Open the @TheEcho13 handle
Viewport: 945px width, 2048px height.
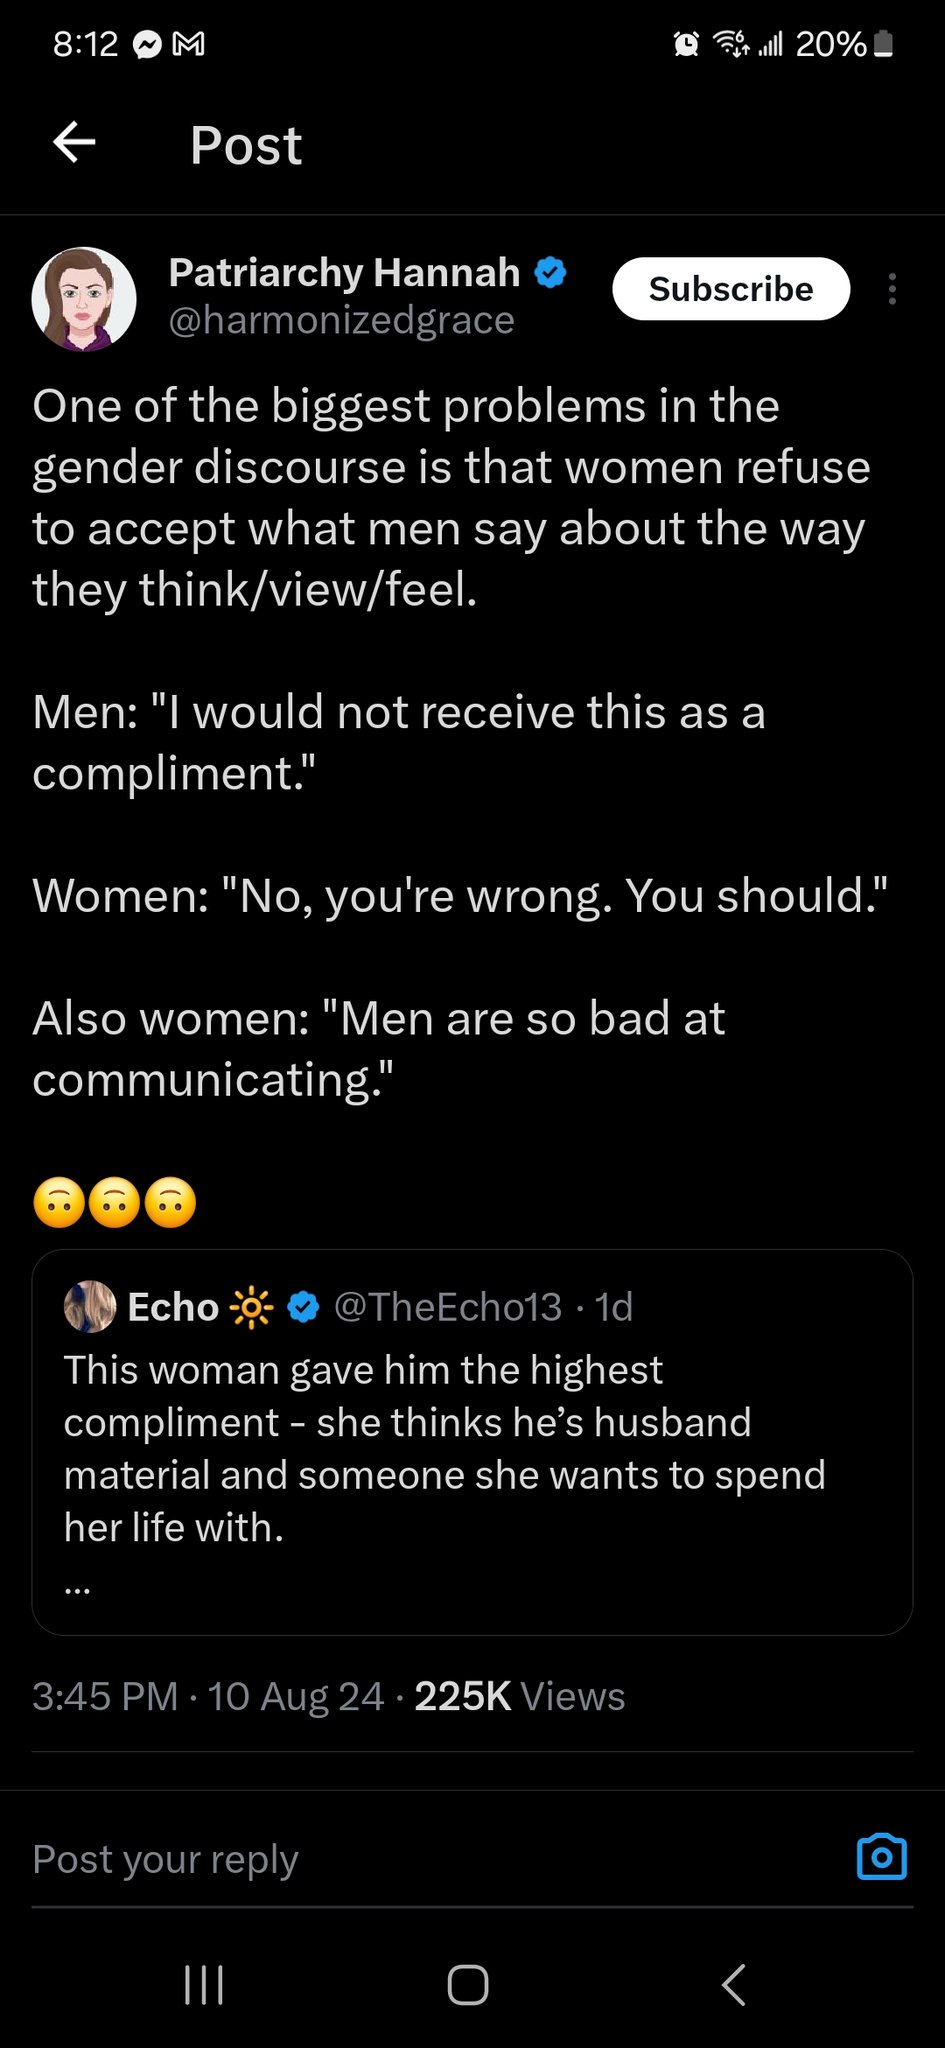pos(447,1306)
